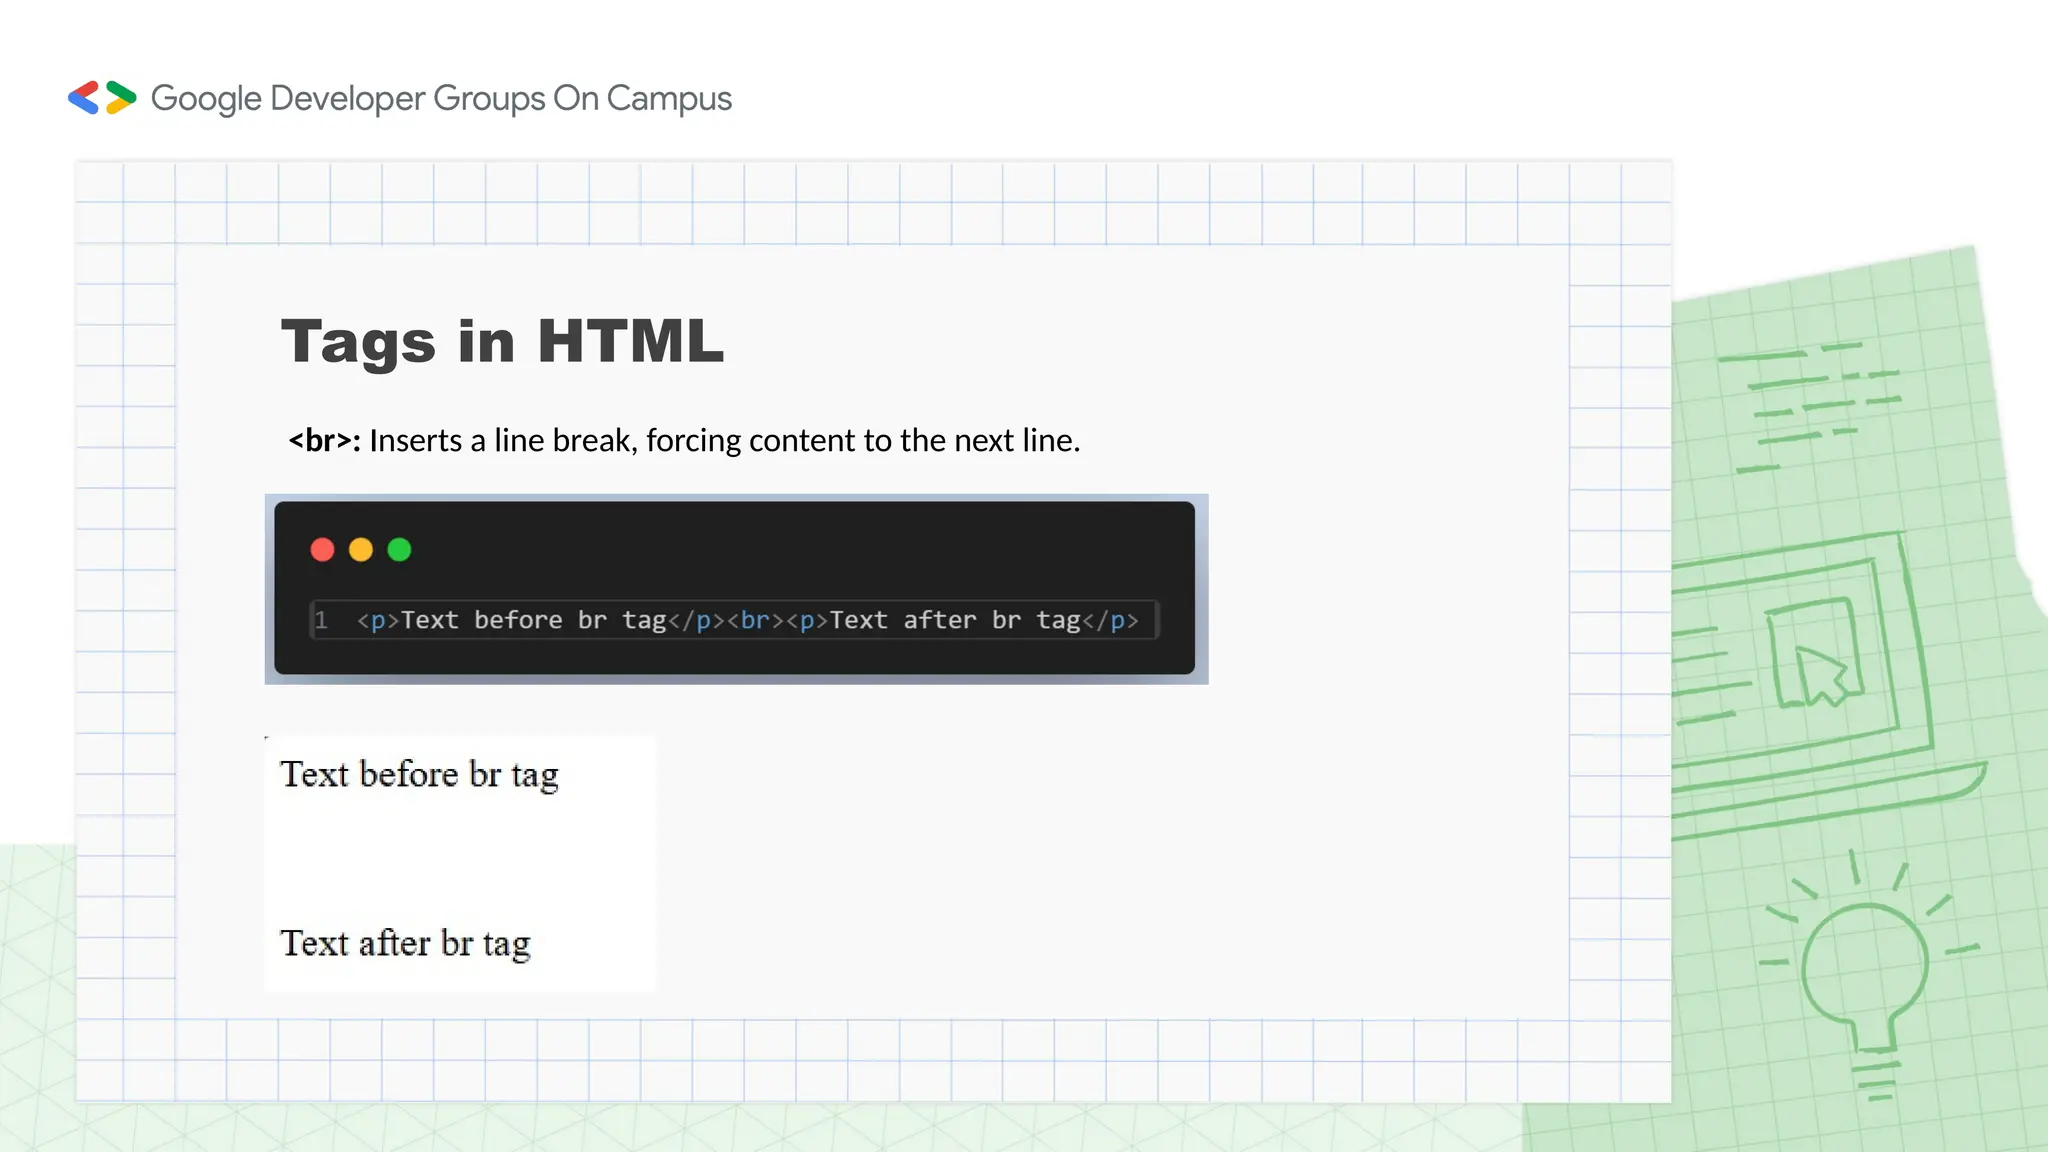The image size is (2048, 1152).
Task: Click the sketched mouse cursor illustration
Action: [1821, 676]
